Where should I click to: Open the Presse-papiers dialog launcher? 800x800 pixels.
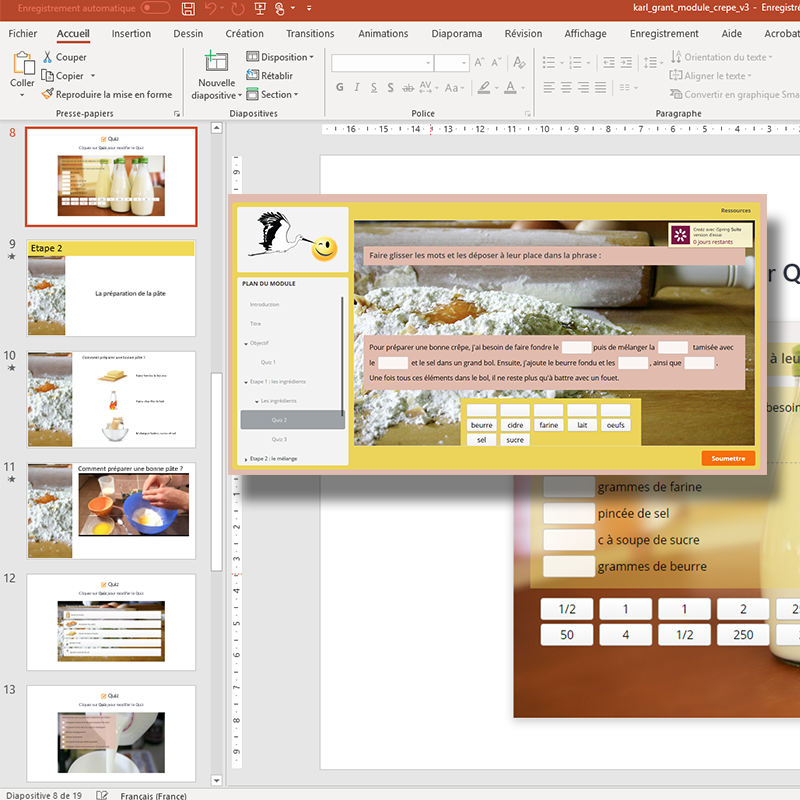coord(177,113)
